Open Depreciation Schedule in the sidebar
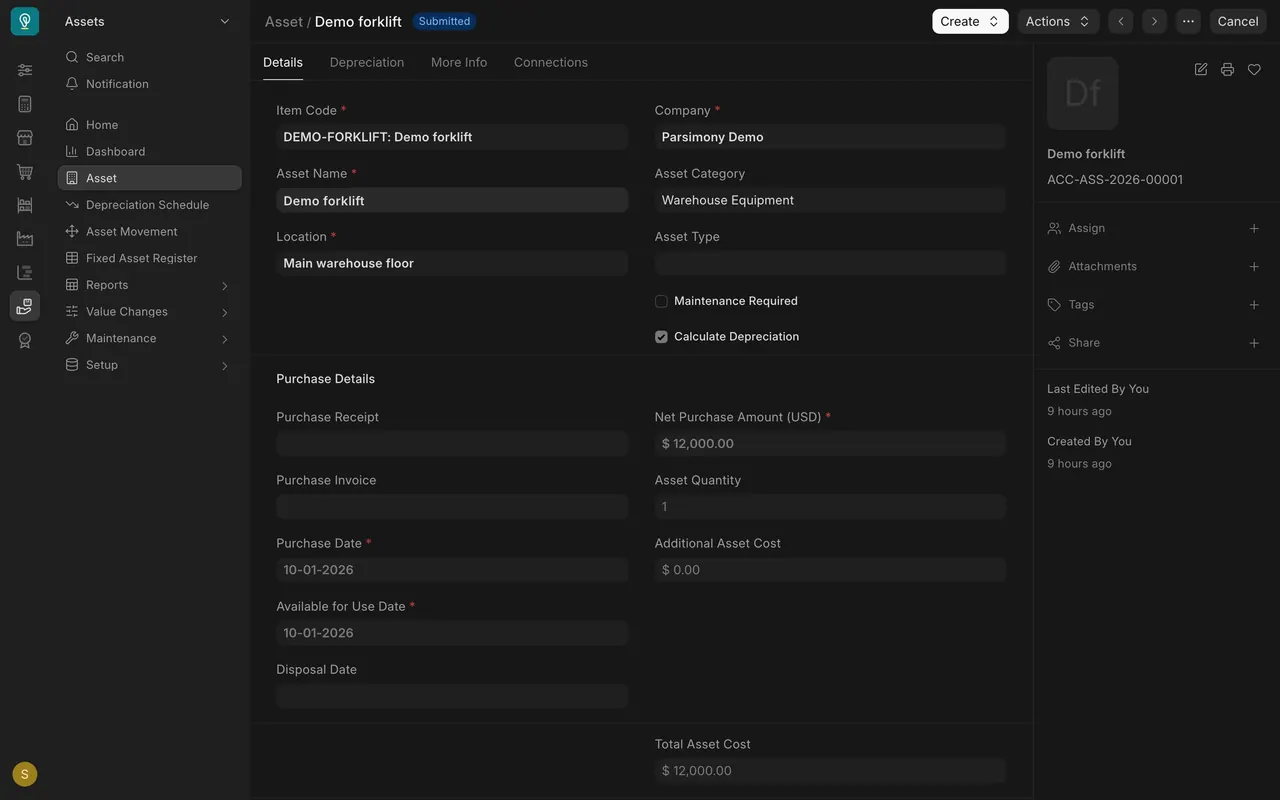Viewport: 1280px width, 800px height. click(x=149, y=205)
